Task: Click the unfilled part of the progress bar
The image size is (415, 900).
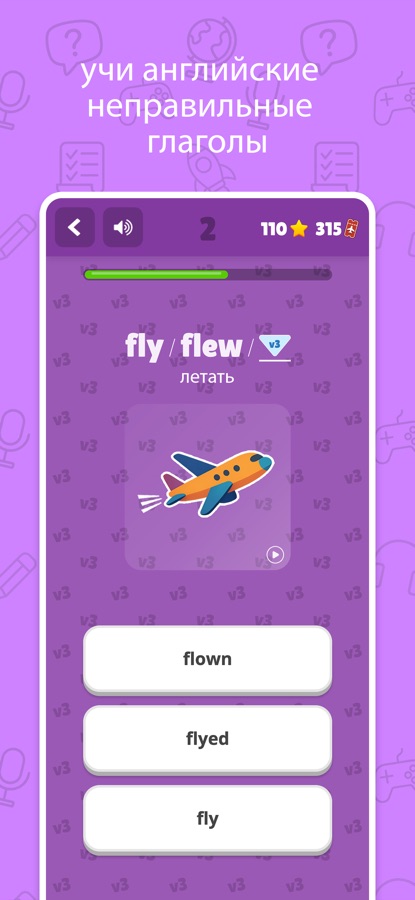Action: pos(280,274)
